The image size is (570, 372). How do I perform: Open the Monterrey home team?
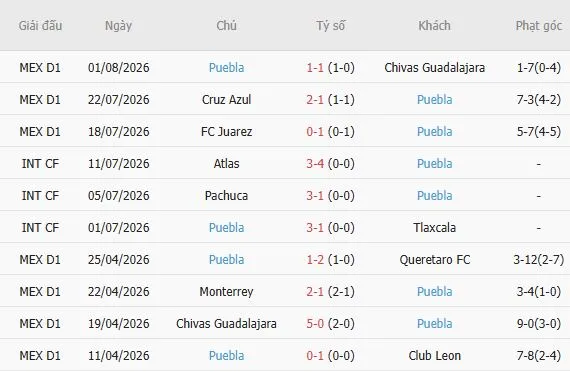[x=226, y=292]
